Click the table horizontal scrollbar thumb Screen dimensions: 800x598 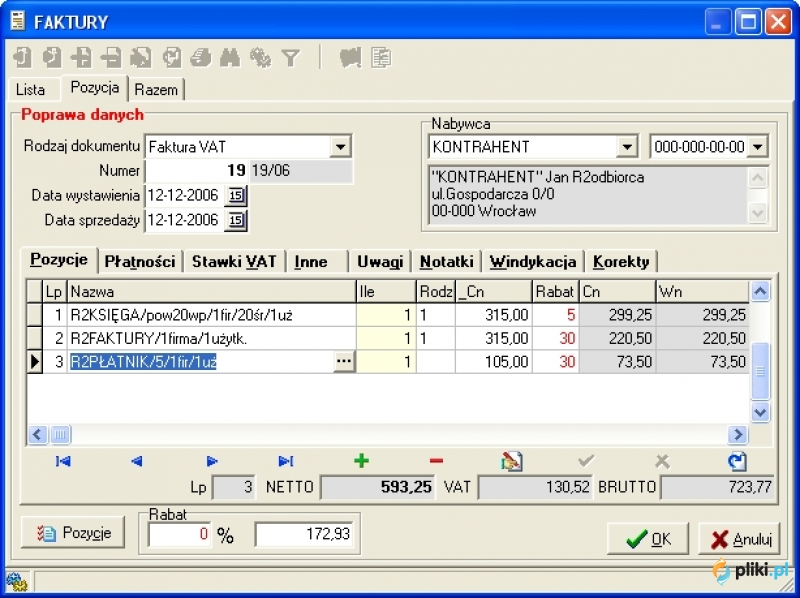click(60, 435)
